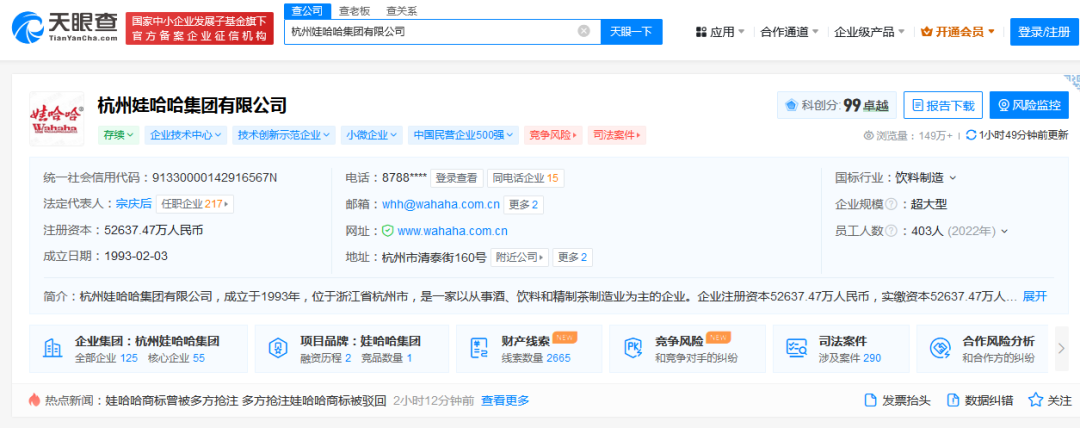Viewport: 1080px width, 428px height.
Task: Click 线索数量 2665 link
Action: point(536,358)
